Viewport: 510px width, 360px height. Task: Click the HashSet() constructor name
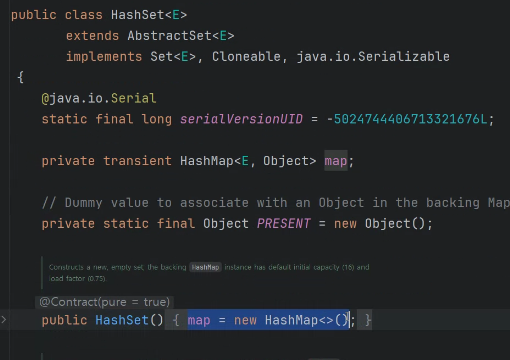[x=122, y=320]
